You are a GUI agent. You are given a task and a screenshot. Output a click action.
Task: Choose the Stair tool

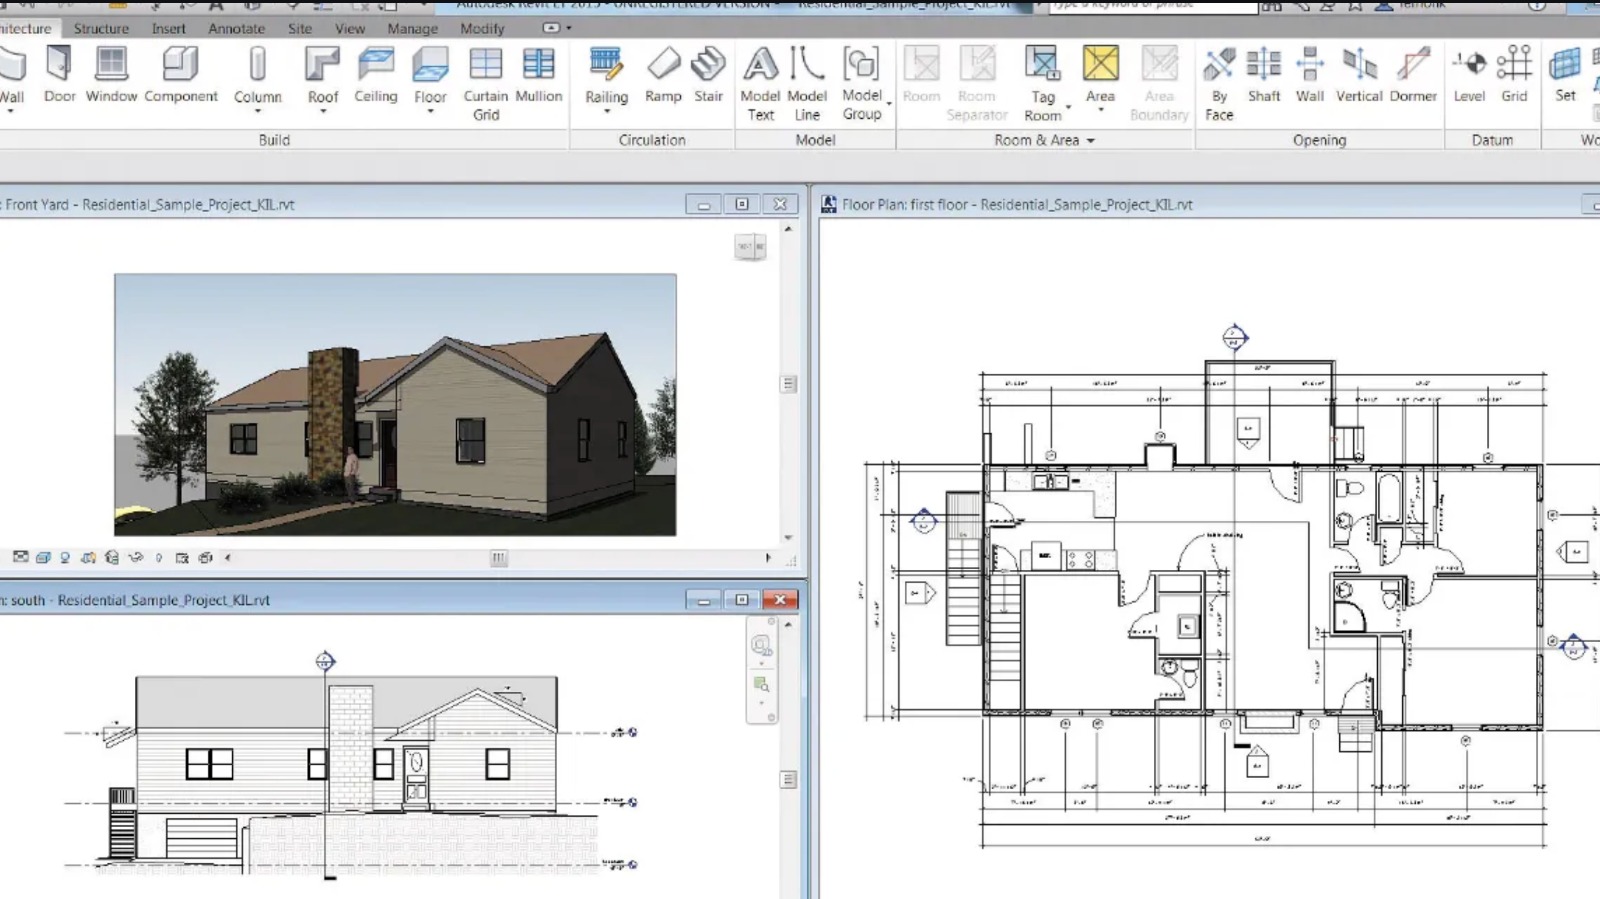708,75
